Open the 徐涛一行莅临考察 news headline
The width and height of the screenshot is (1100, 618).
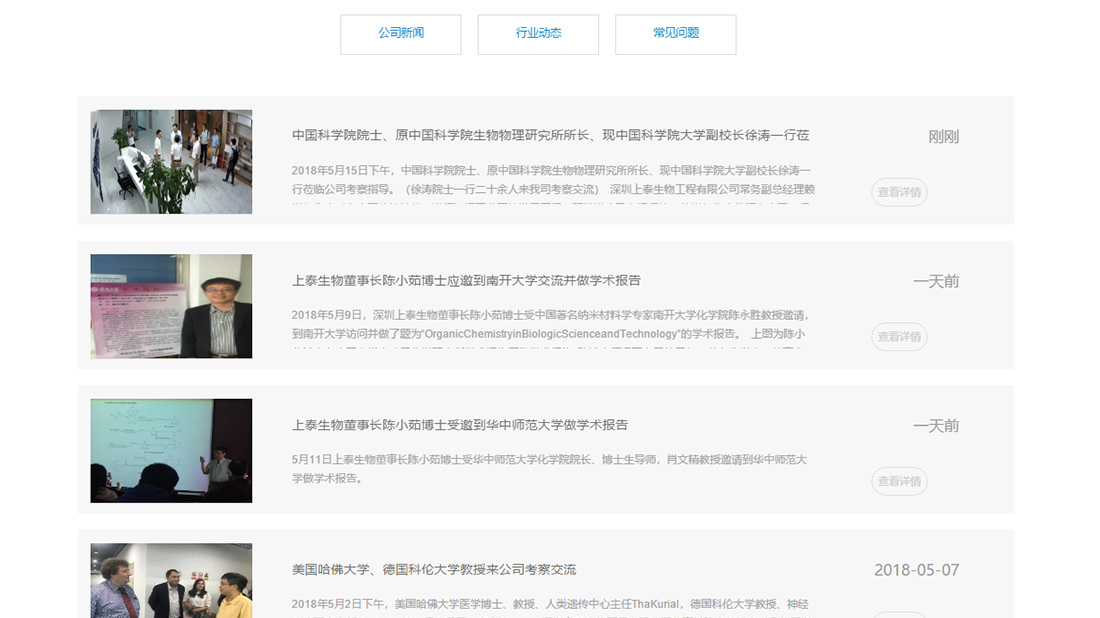(550, 134)
